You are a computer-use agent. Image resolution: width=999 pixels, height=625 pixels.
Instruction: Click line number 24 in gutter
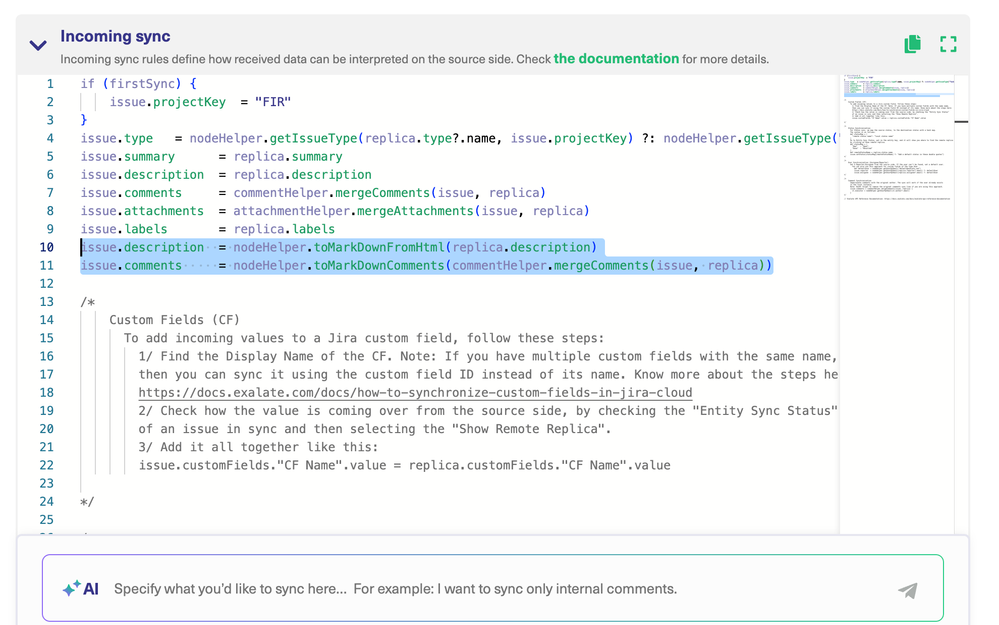click(x=47, y=501)
